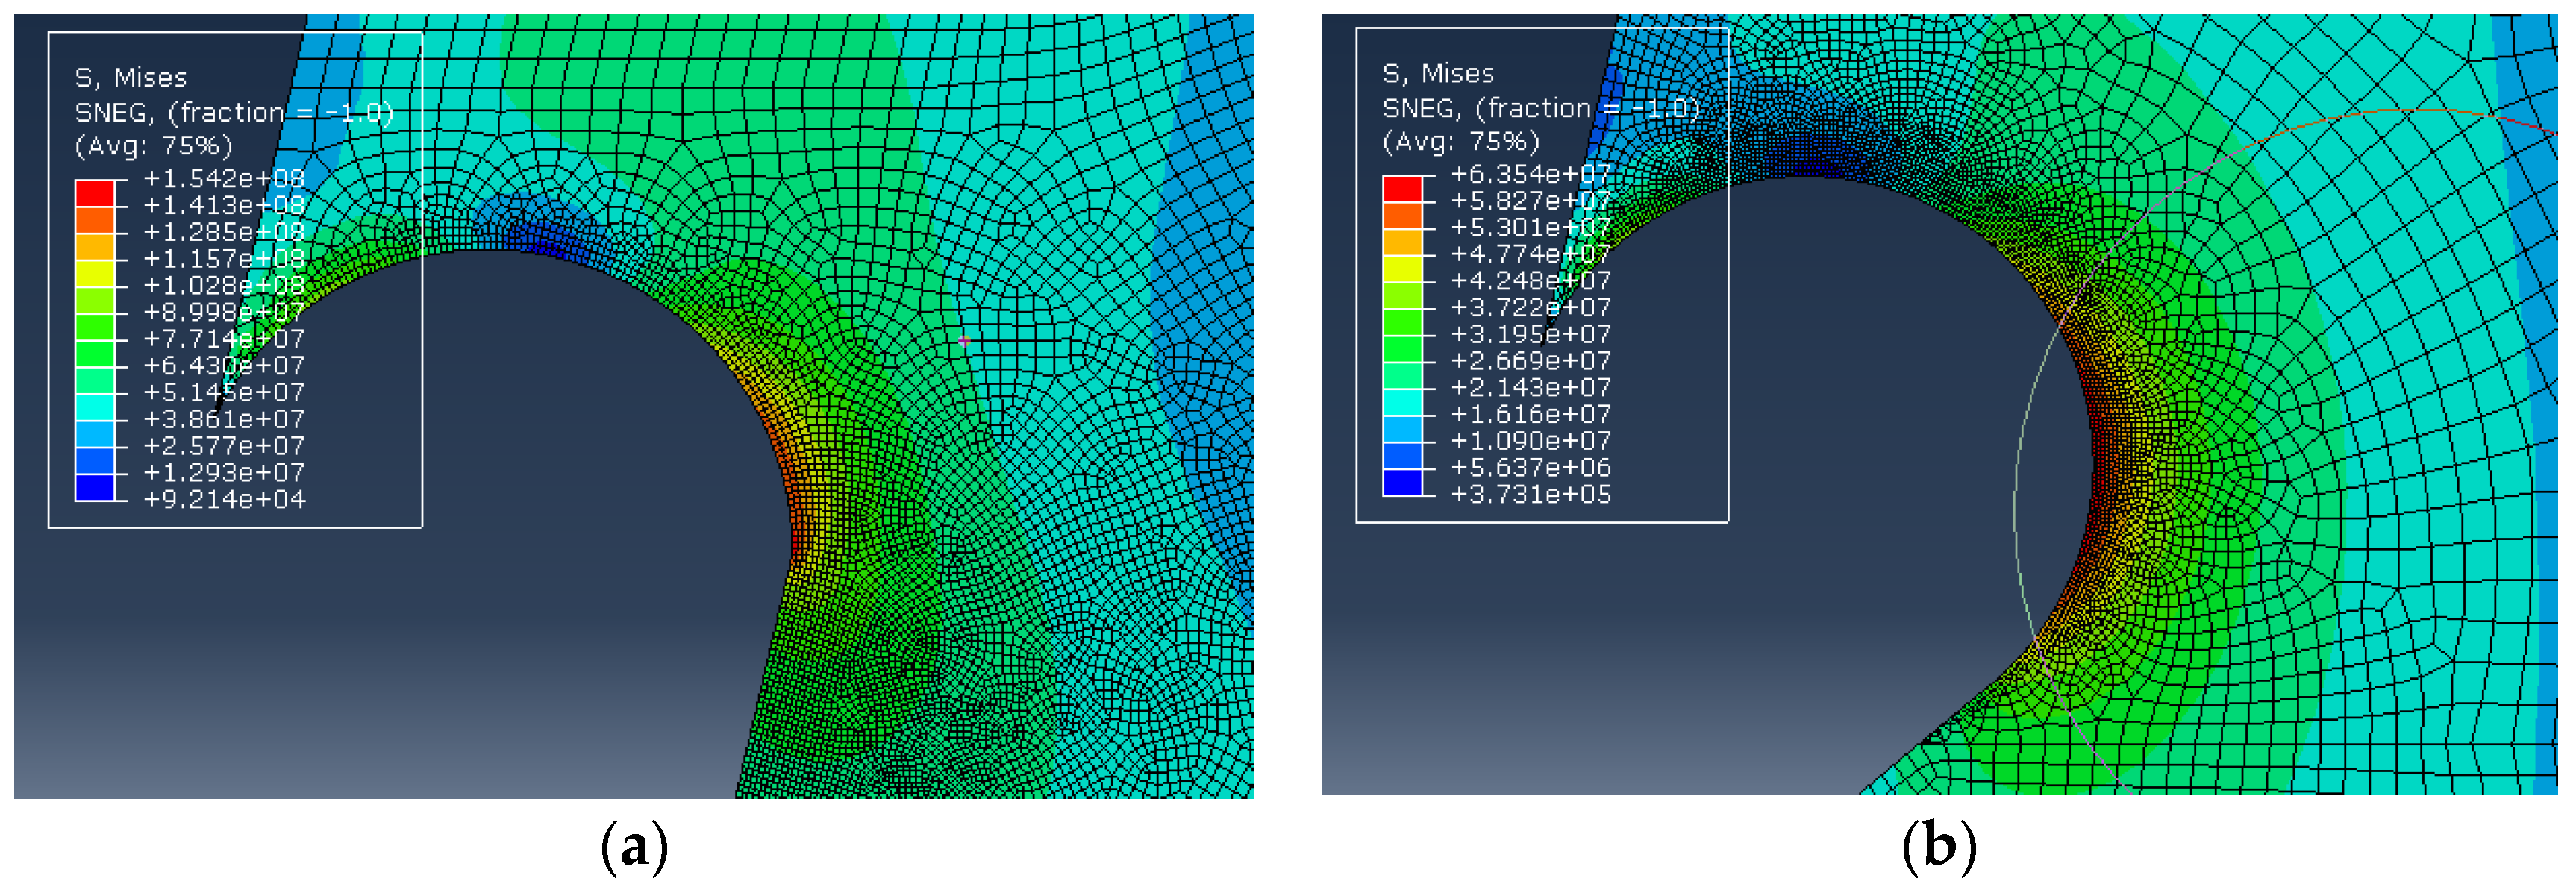Click the +9.214e+04 minimum legend value

click(224, 499)
